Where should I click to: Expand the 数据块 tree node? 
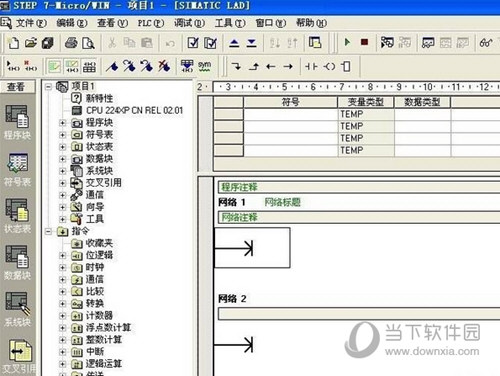point(62,159)
